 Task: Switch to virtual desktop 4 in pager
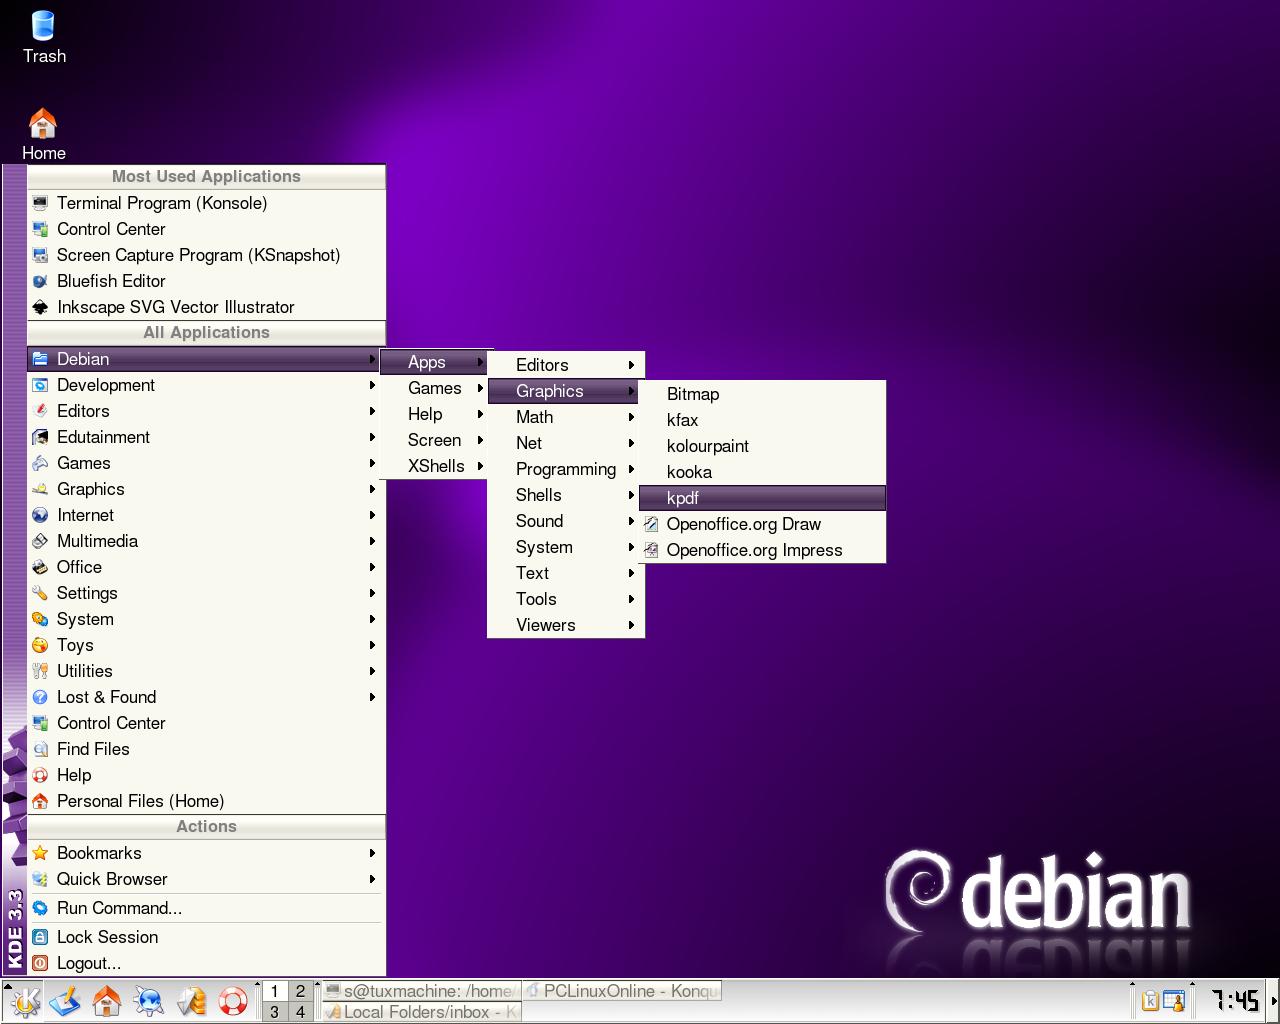tap(300, 1012)
